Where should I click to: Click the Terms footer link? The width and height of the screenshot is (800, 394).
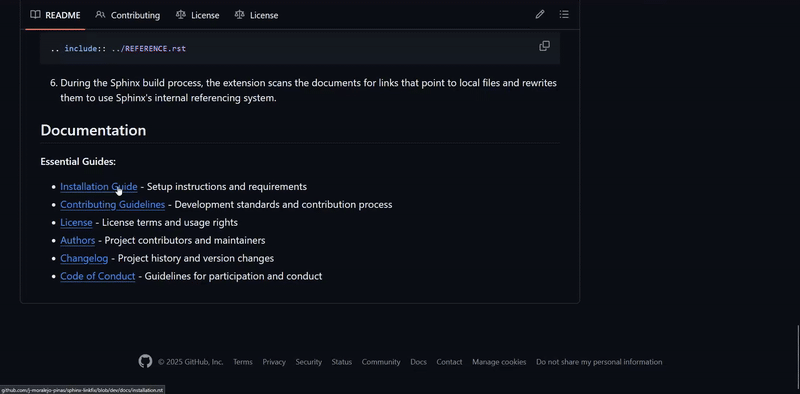pyautogui.click(x=243, y=362)
